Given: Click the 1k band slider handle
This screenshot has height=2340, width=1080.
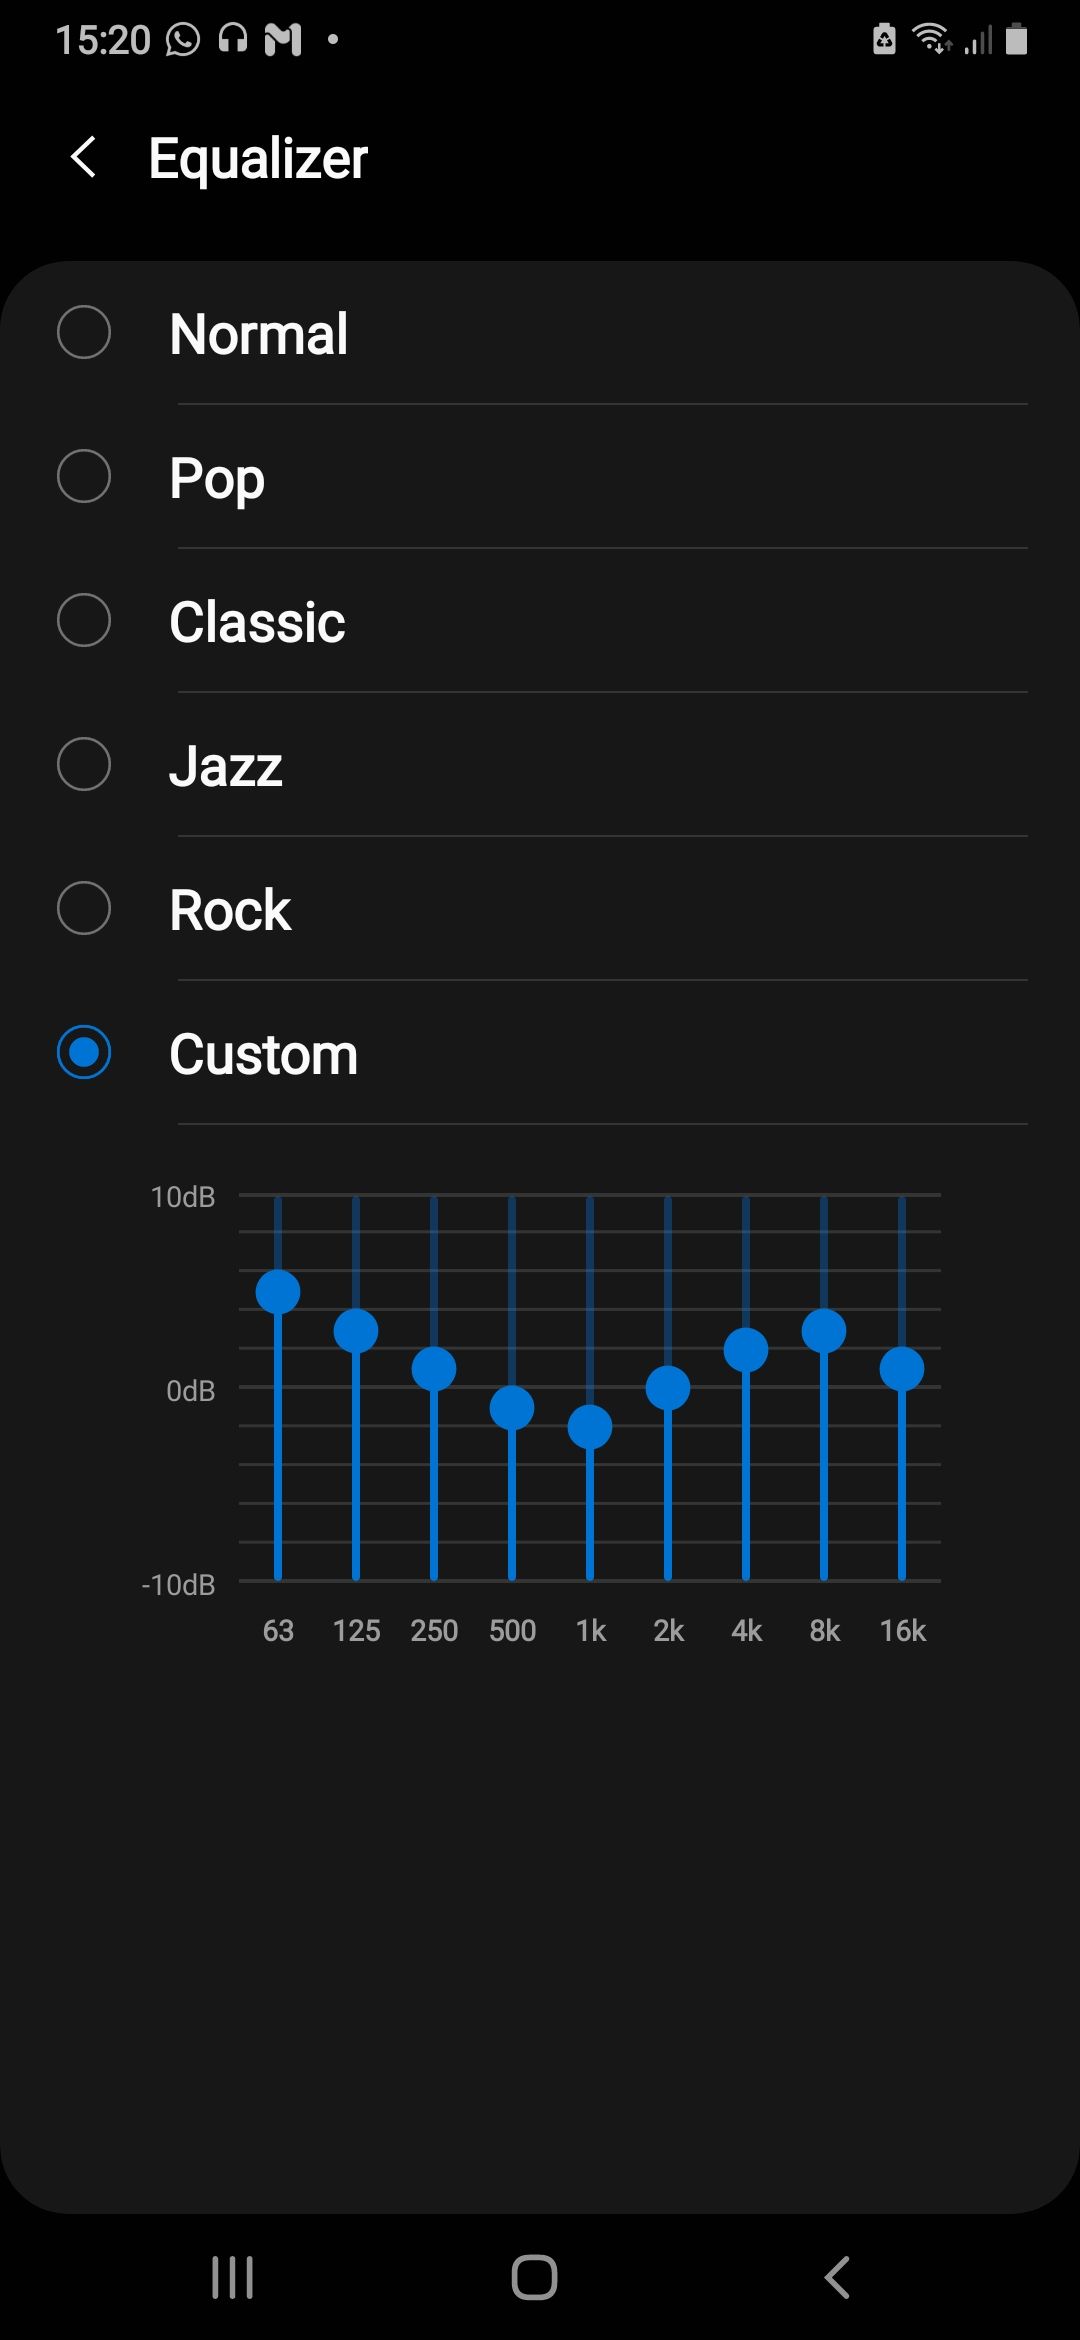Looking at the screenshot, I should click(x=590, y=1427).
